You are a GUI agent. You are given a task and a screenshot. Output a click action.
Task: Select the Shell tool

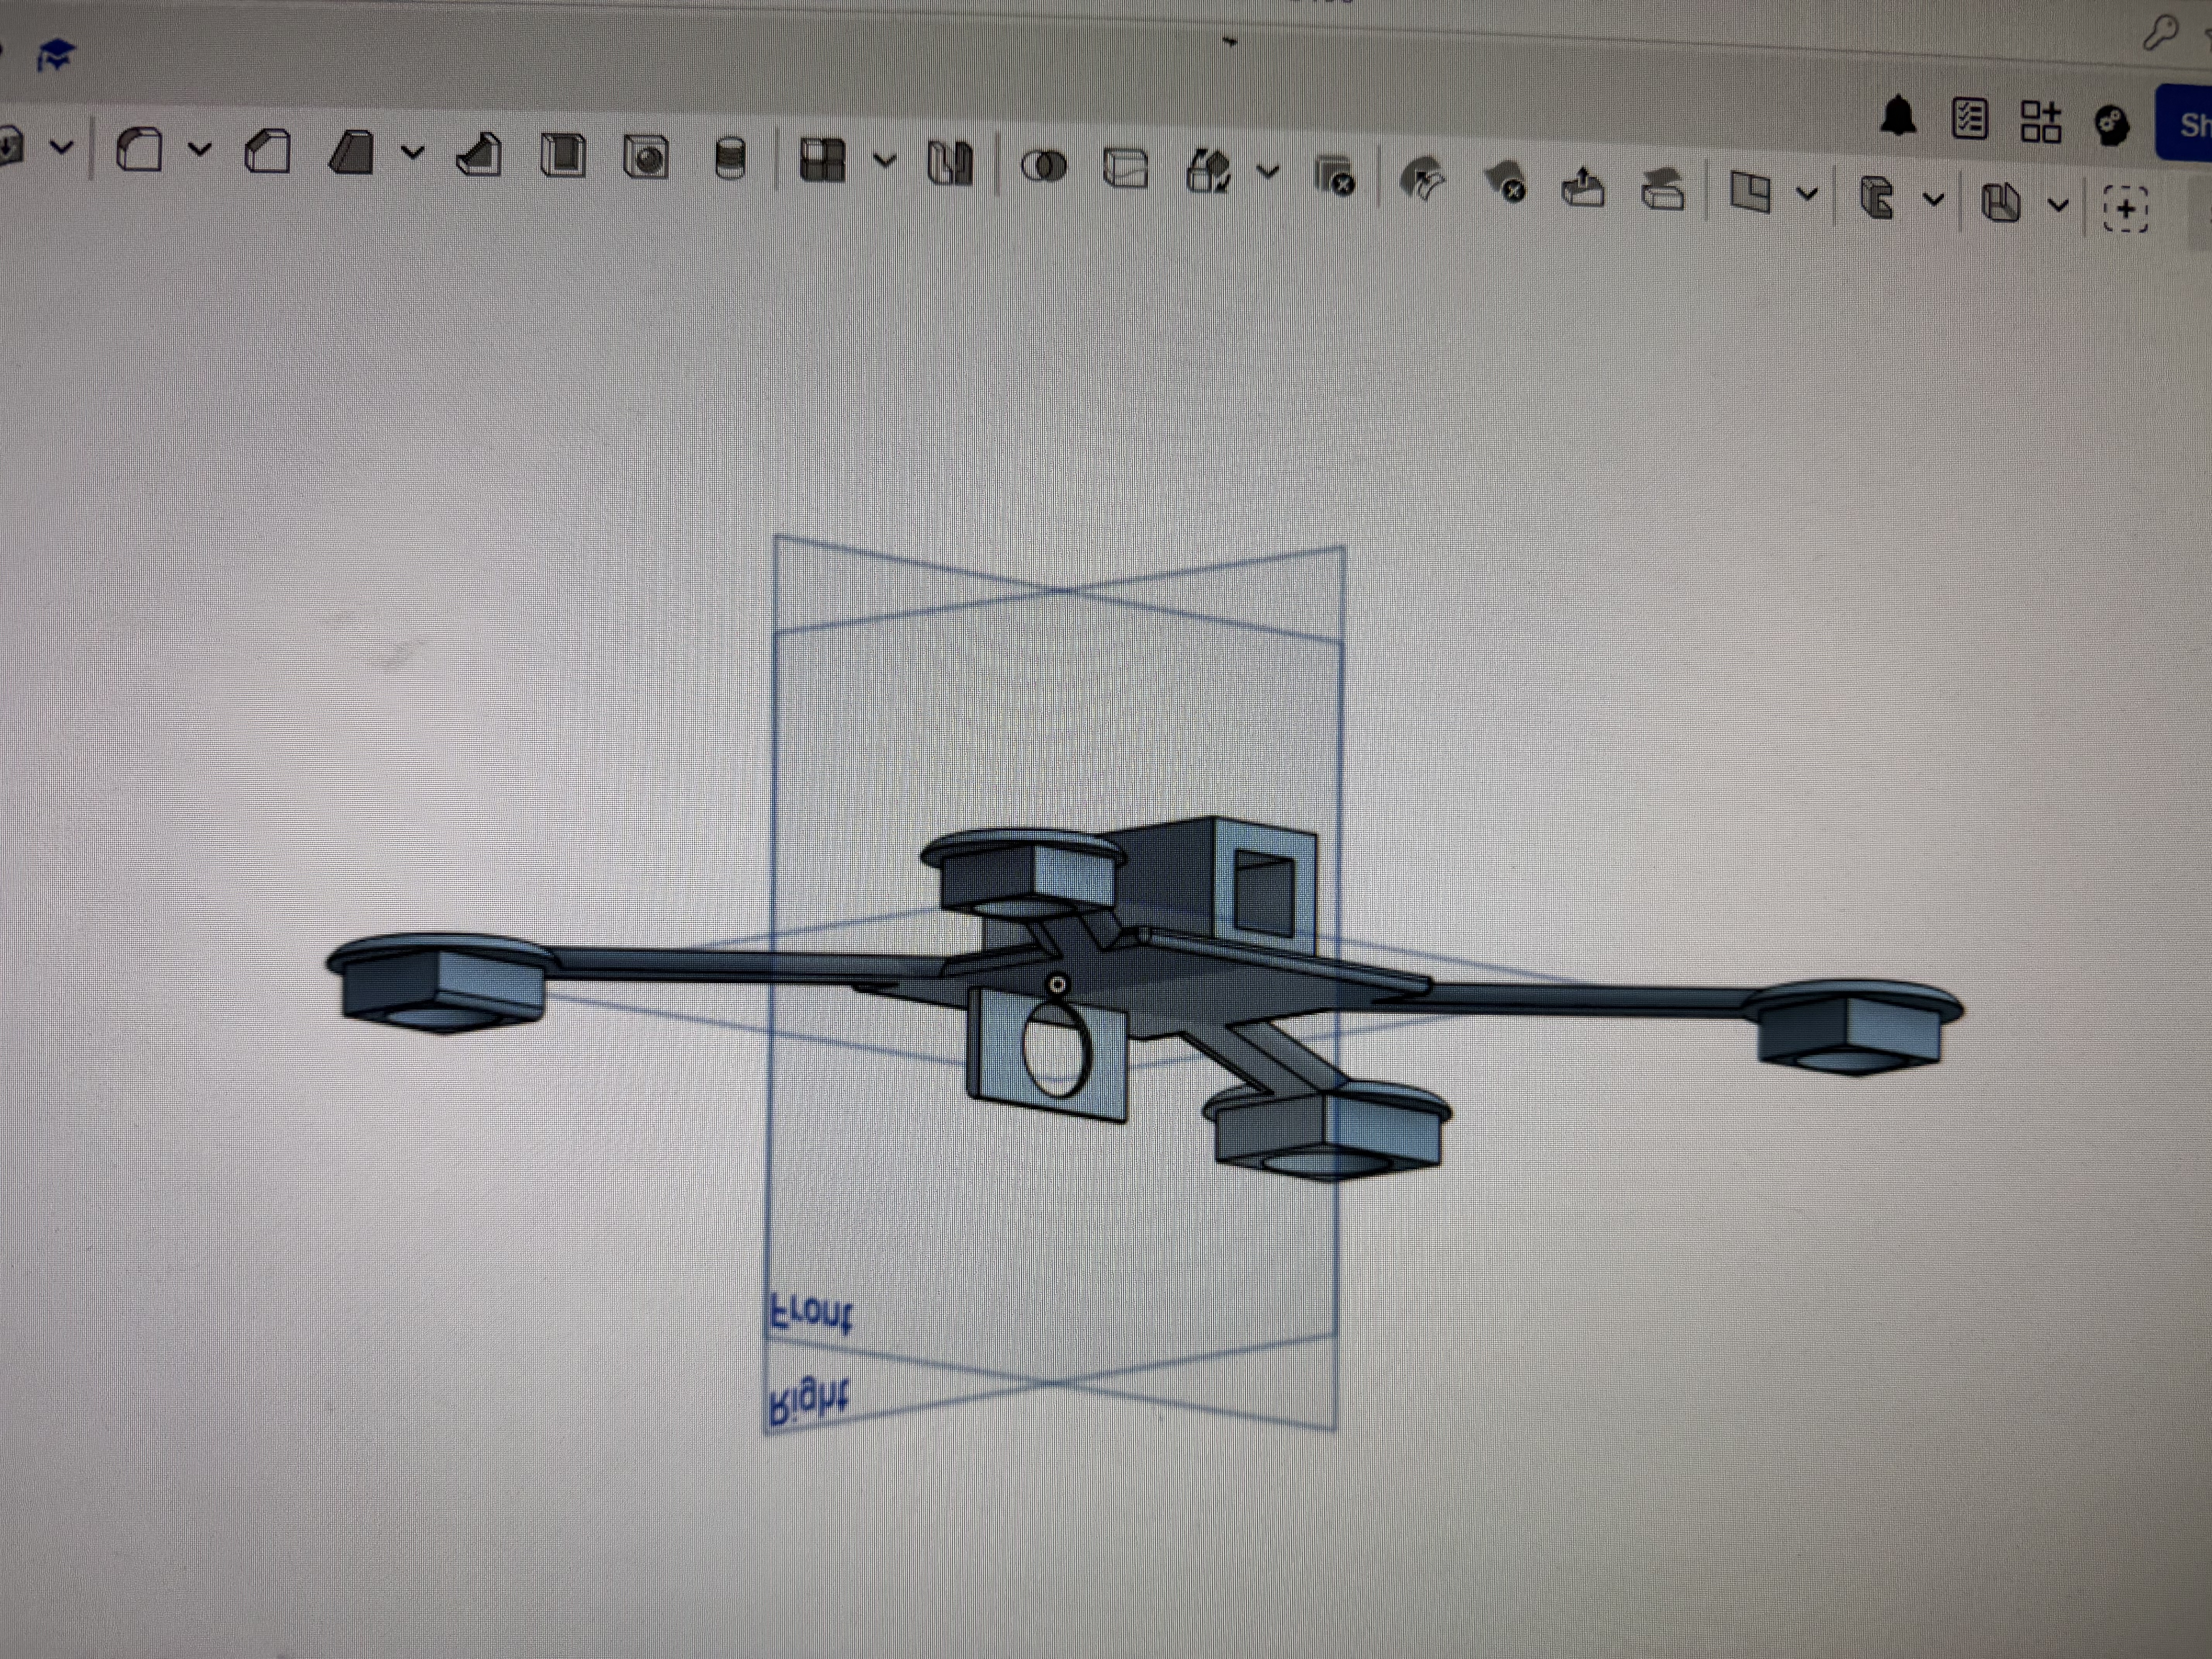563,157
